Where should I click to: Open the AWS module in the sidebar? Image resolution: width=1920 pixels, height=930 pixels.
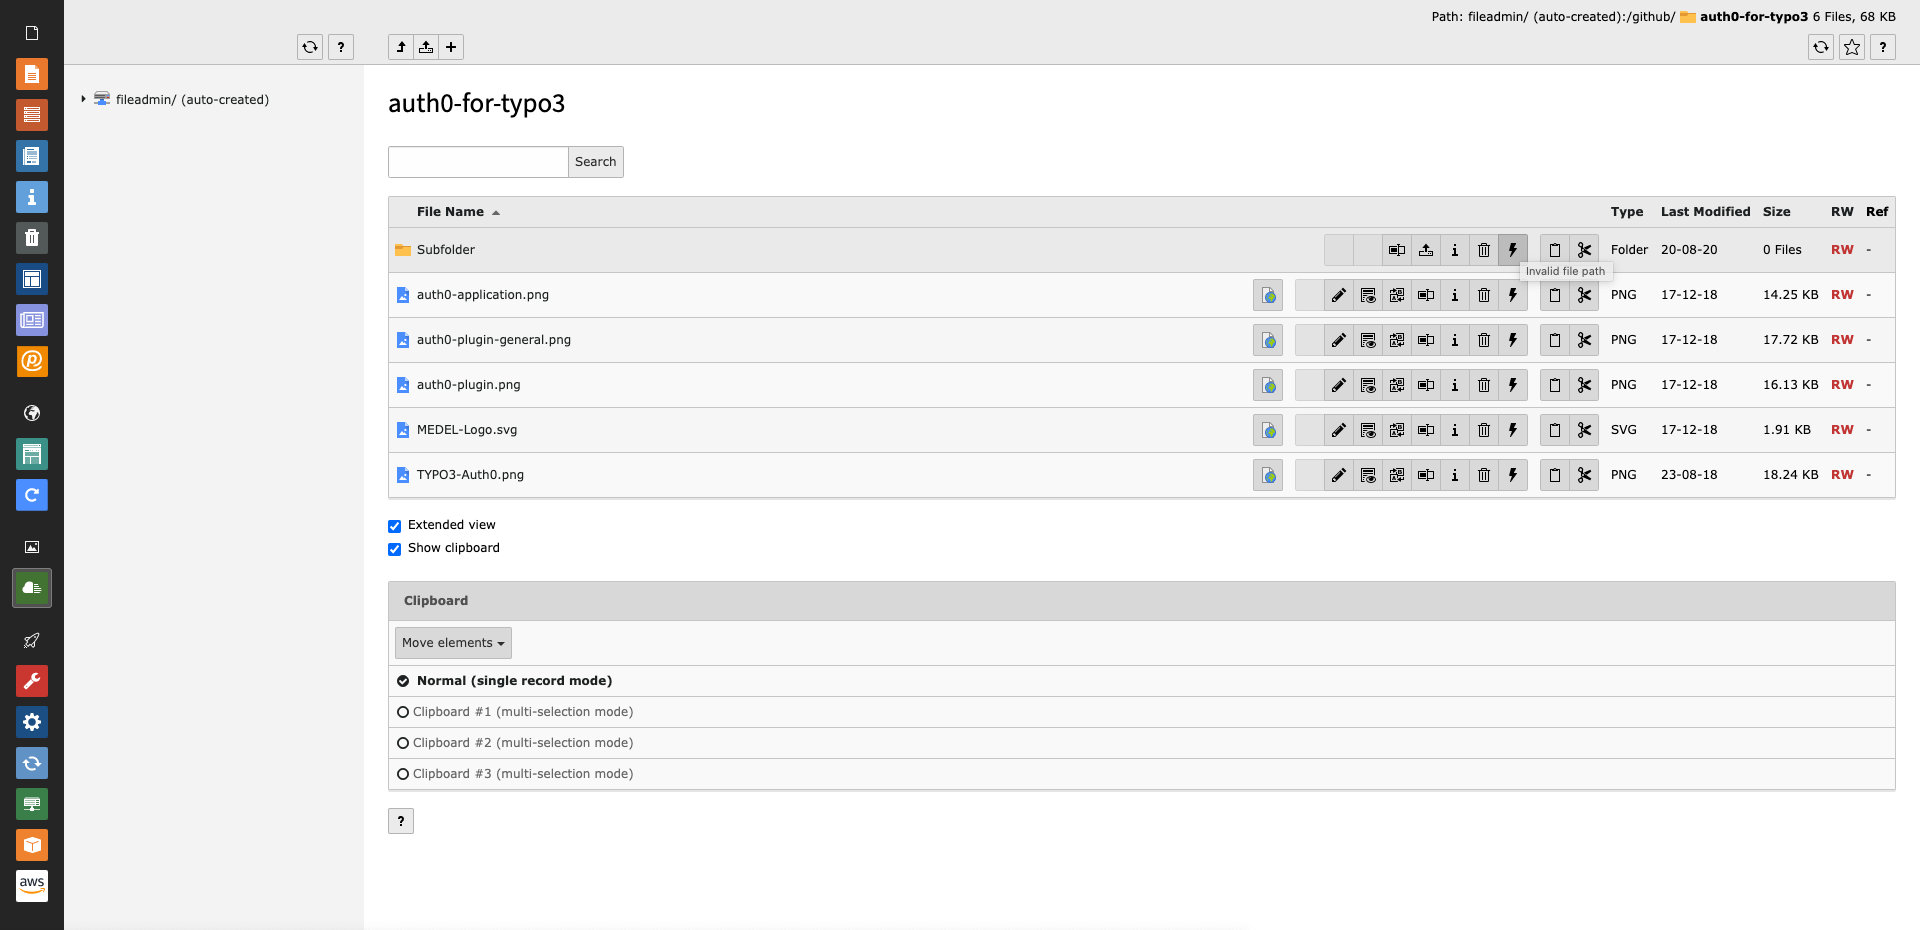point(31,886)
